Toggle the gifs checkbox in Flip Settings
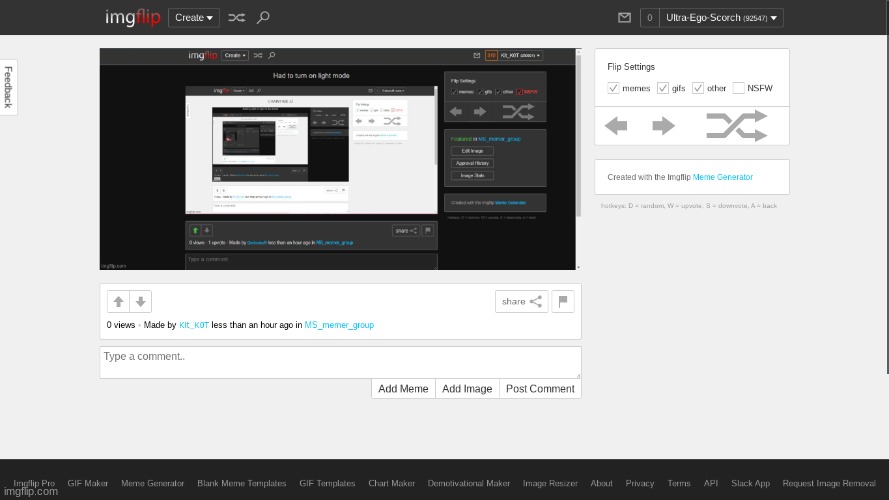 pos(663,88)
